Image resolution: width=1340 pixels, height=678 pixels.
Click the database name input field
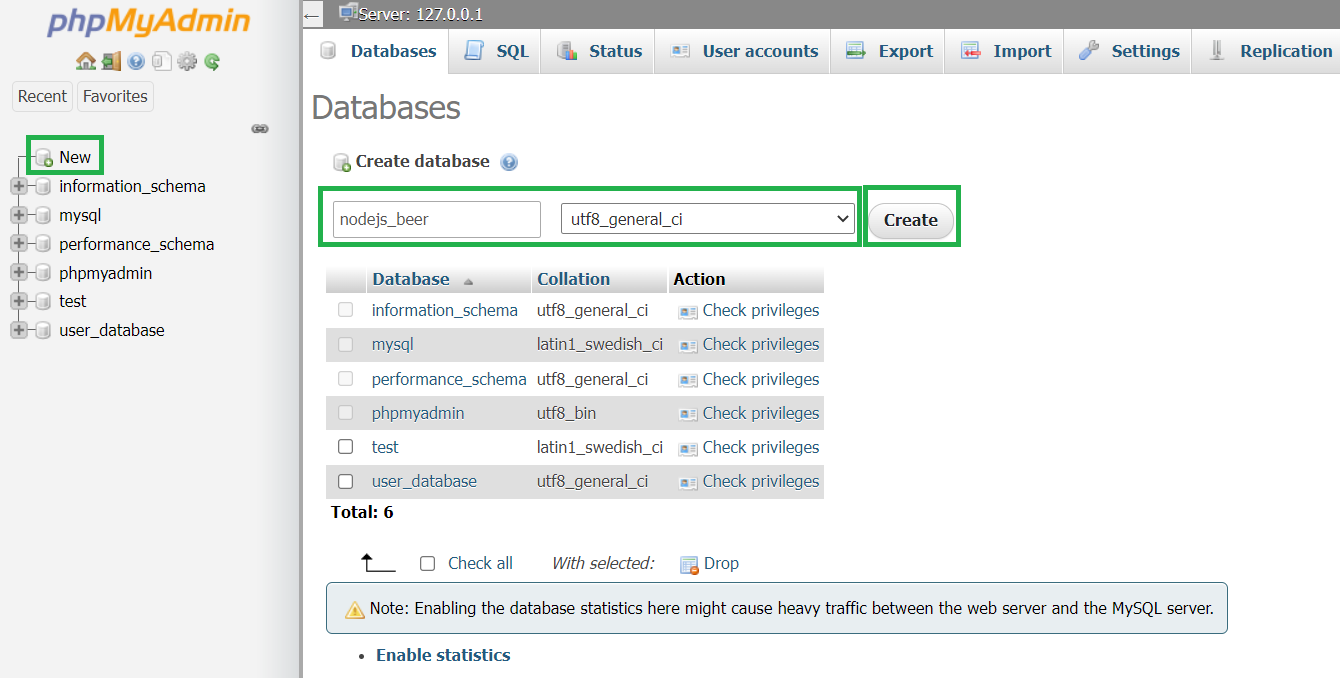pyautogui.click(x=436, y=219)
